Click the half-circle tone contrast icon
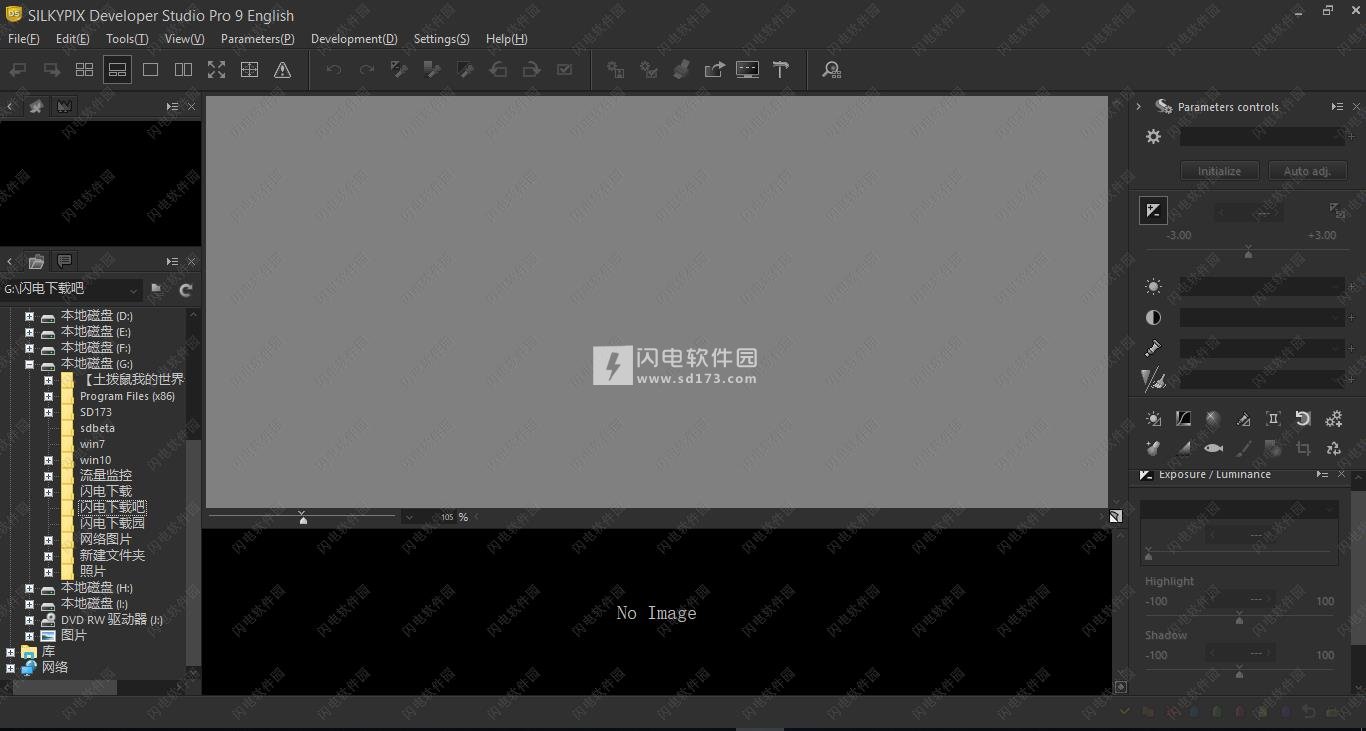This screenshot has height=731, width=1366. [1153, 317]
